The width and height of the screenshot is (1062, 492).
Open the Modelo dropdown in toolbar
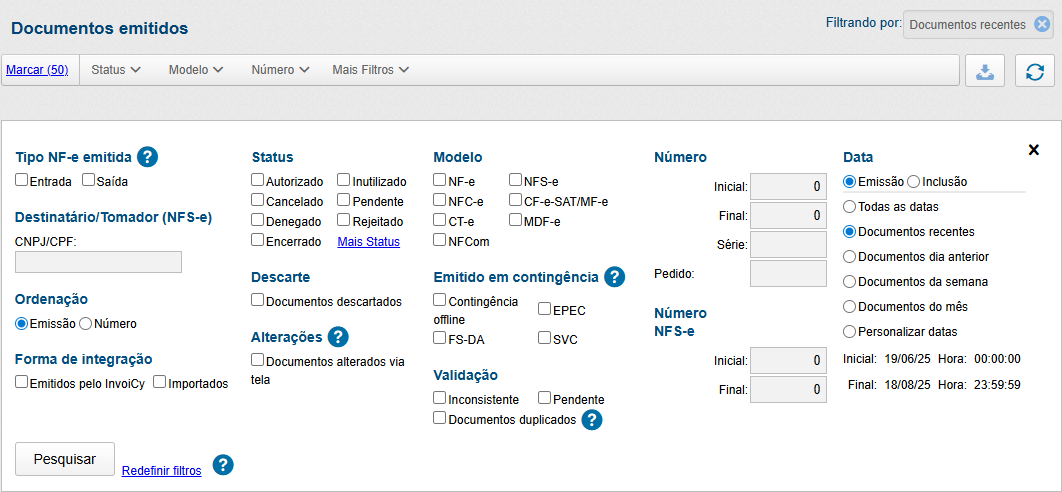(x=195, y=70)
